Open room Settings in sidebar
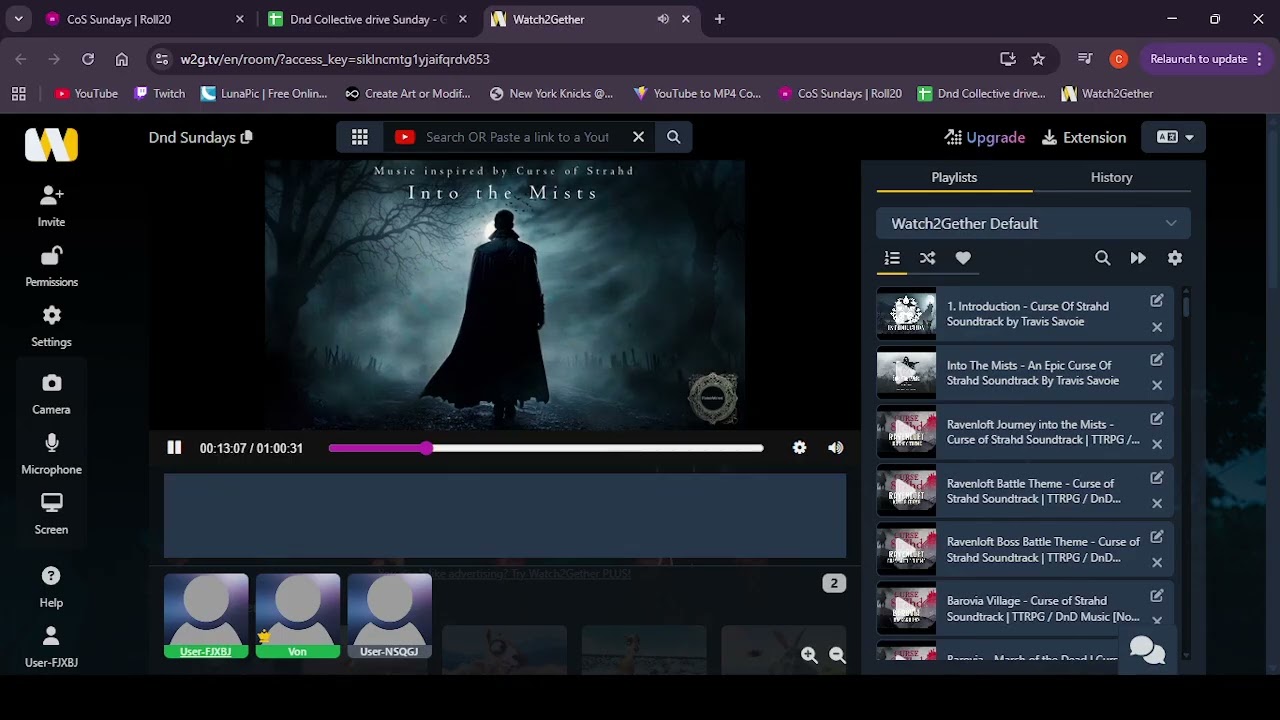The width and height of the screenshot is (1280, 720). pyautogui.click(x=51, y=326)
